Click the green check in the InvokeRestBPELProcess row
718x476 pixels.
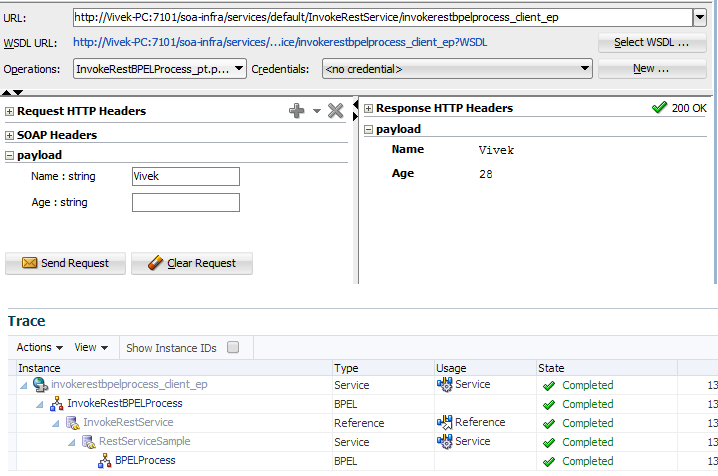(x=549, y=405)
